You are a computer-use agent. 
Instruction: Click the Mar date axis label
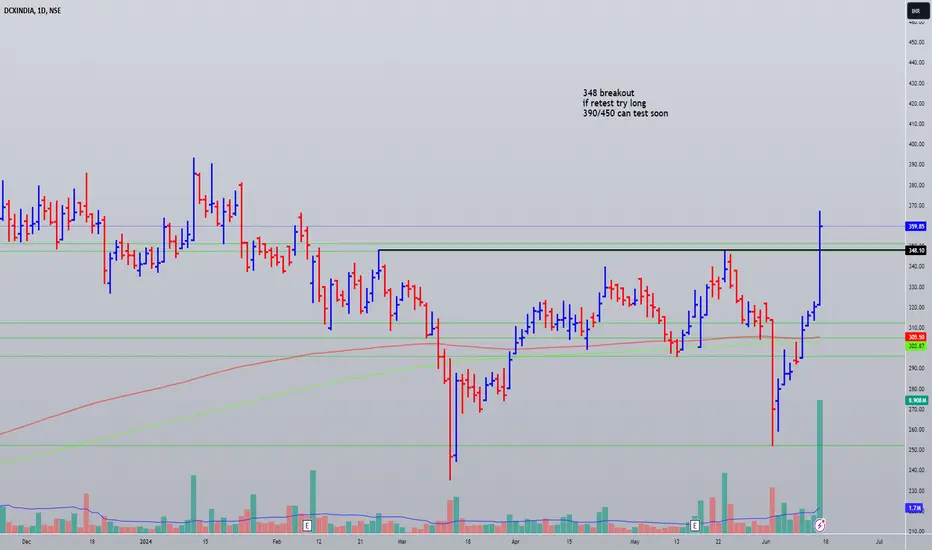[x=402, y=542]
